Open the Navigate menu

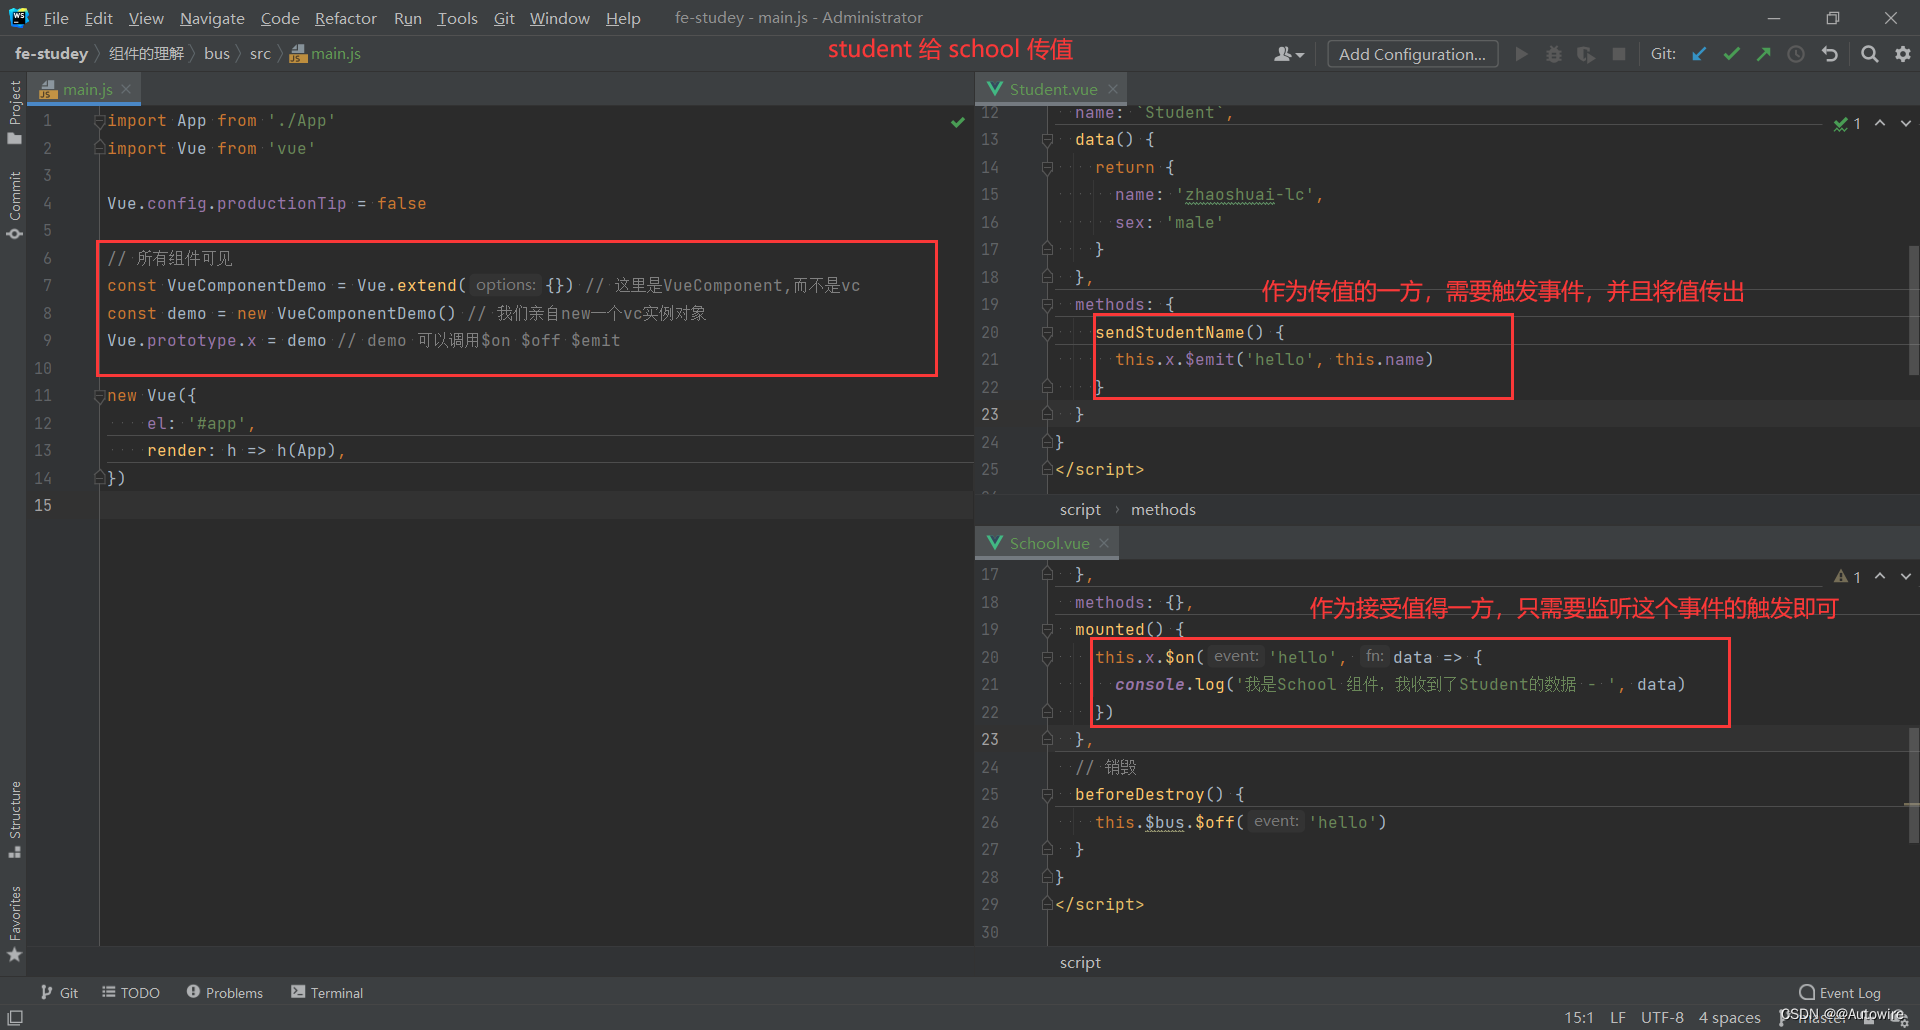(212, 18)
